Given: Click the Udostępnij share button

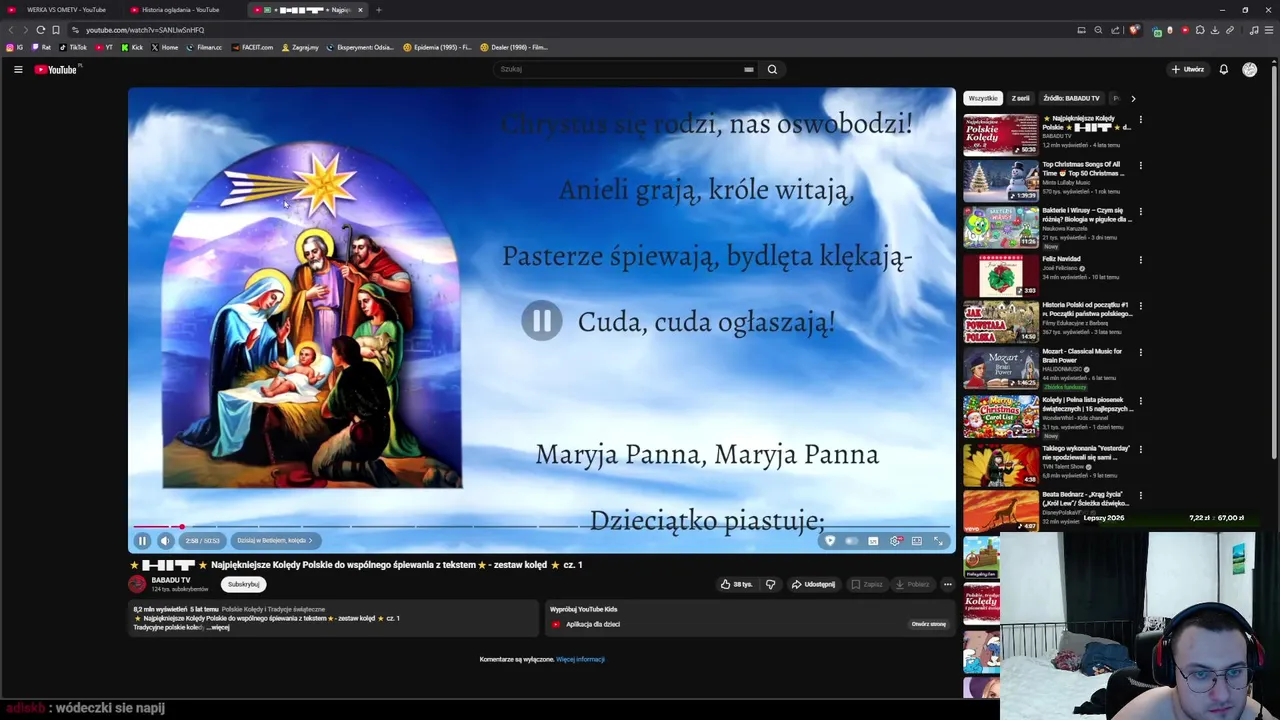Looking at the screenshot, I should click(813, 584).
